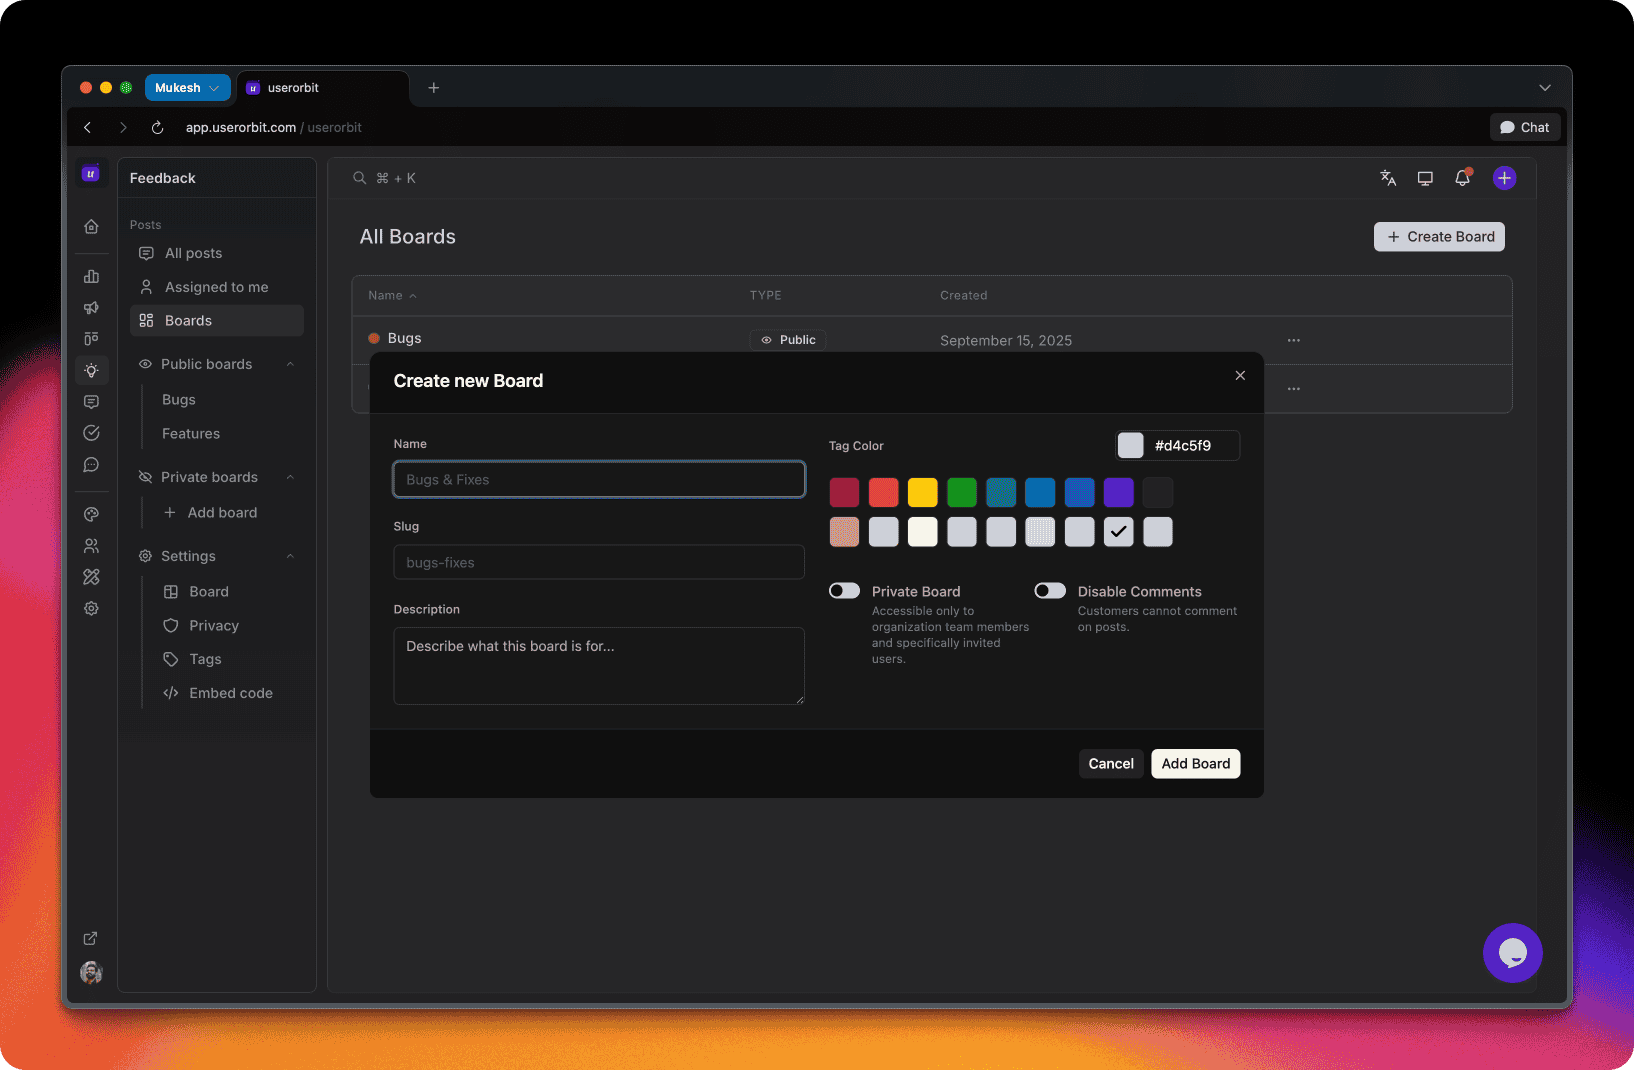Image resolution: width=1634 pixels, height=1070 pixels.
Task: Click the purple plus icon in header
Action: coord(1504,178)
